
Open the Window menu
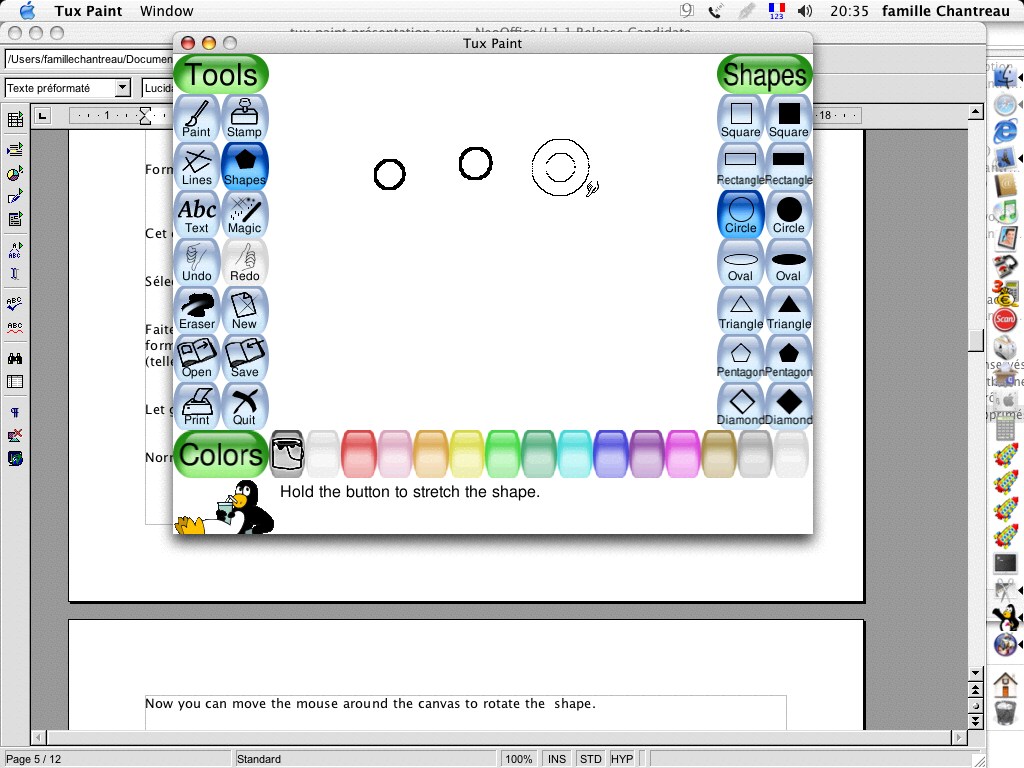tap(166, 11)
